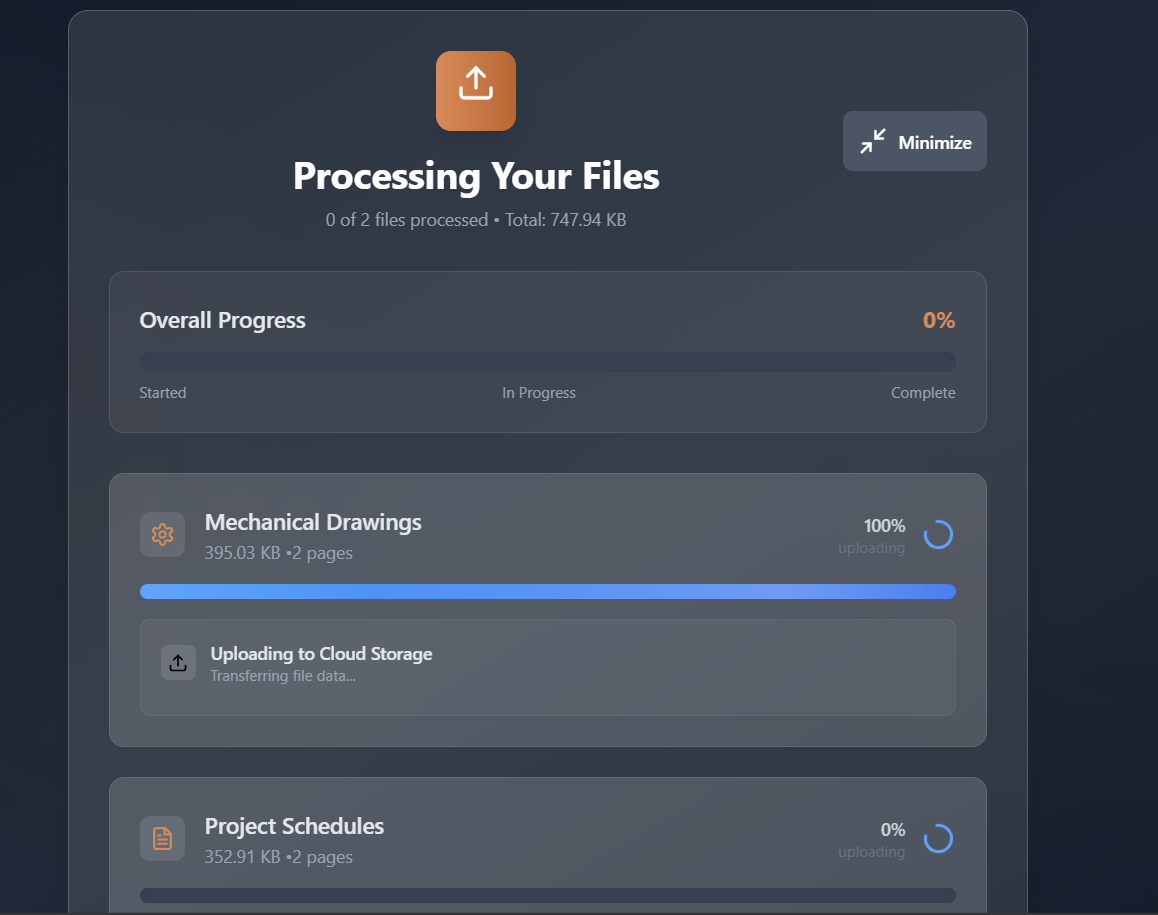
Task: Click the Processing Your Files heading
Action: click(476, 176)
